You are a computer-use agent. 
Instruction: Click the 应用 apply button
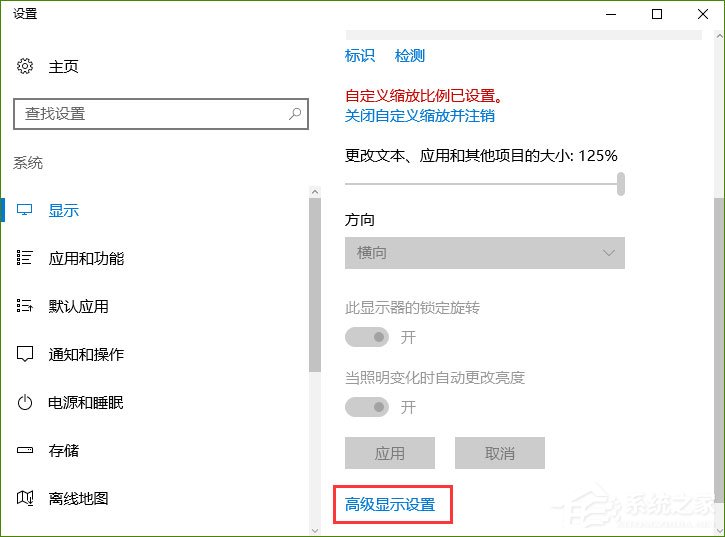pyautogui.click(x=389, y=453)
